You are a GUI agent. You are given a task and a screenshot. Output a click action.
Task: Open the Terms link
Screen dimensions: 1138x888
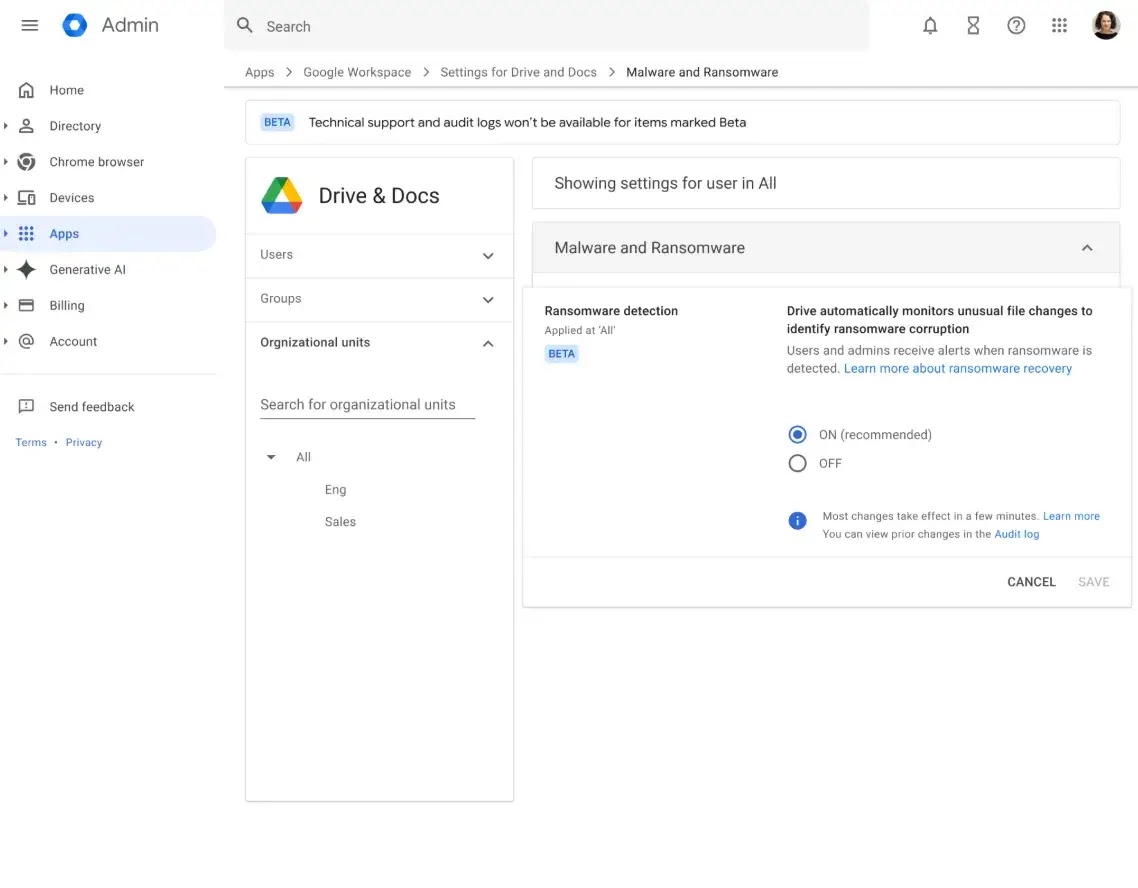pyautogui.click(x=30, y=442)
